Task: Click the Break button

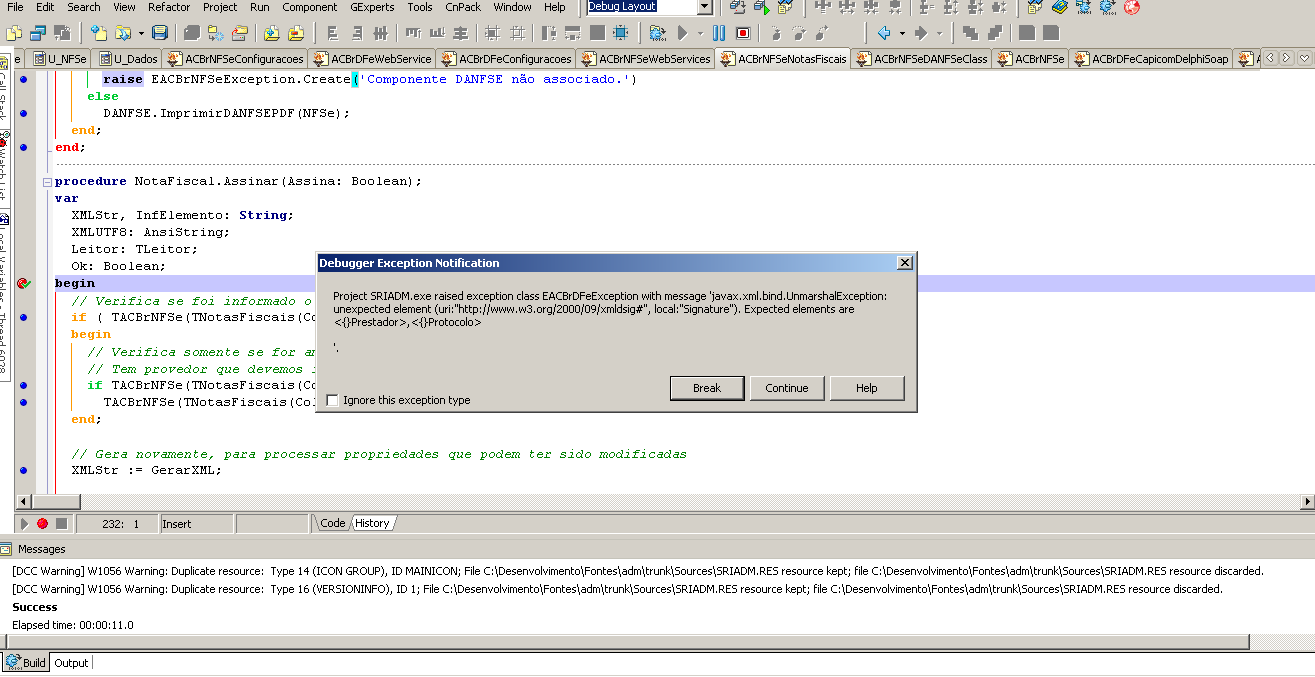Action: tap(707, 388)
